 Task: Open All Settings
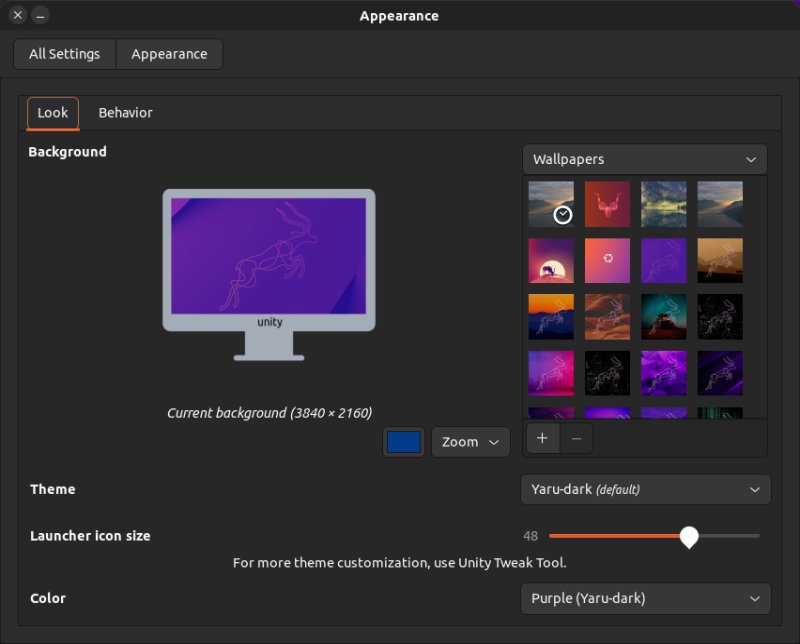click(64, 54)
